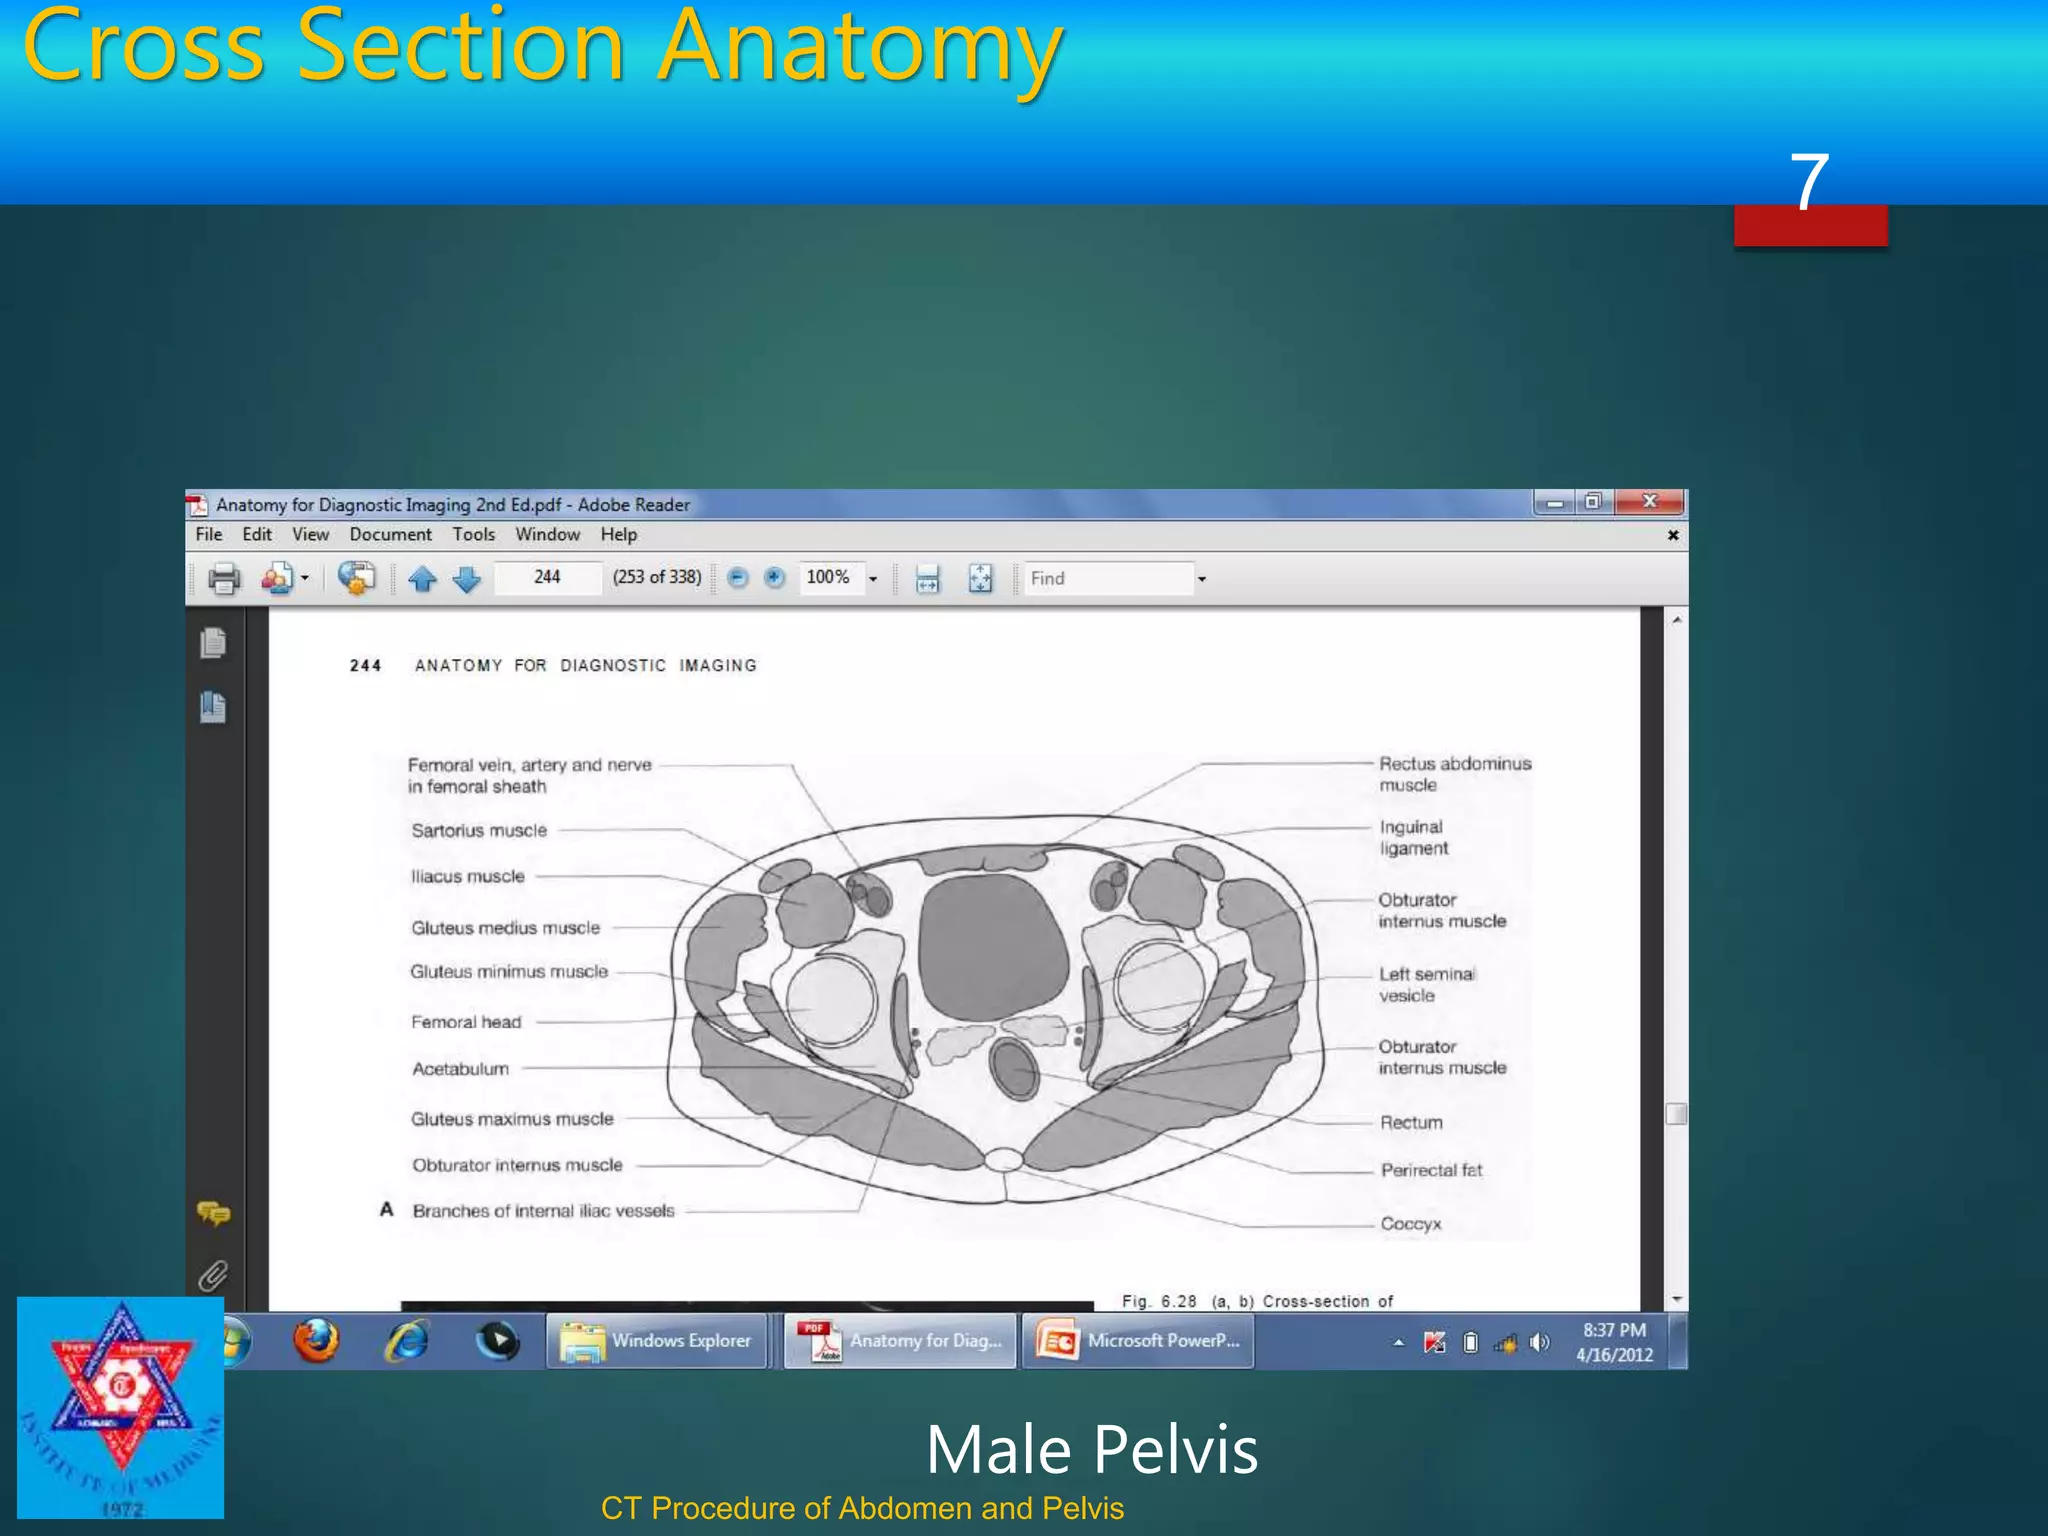This screenshot has height=1536, width=2048.
Task: Click the Find search box
Action: 1109,578
